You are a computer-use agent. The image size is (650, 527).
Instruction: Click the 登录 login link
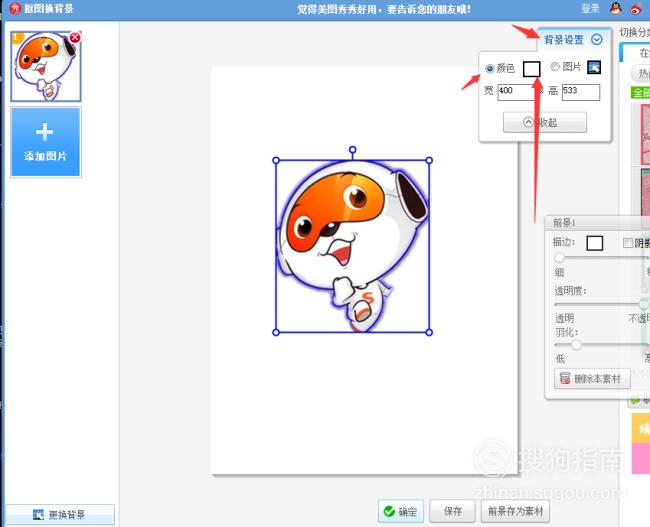click(590, 8)
